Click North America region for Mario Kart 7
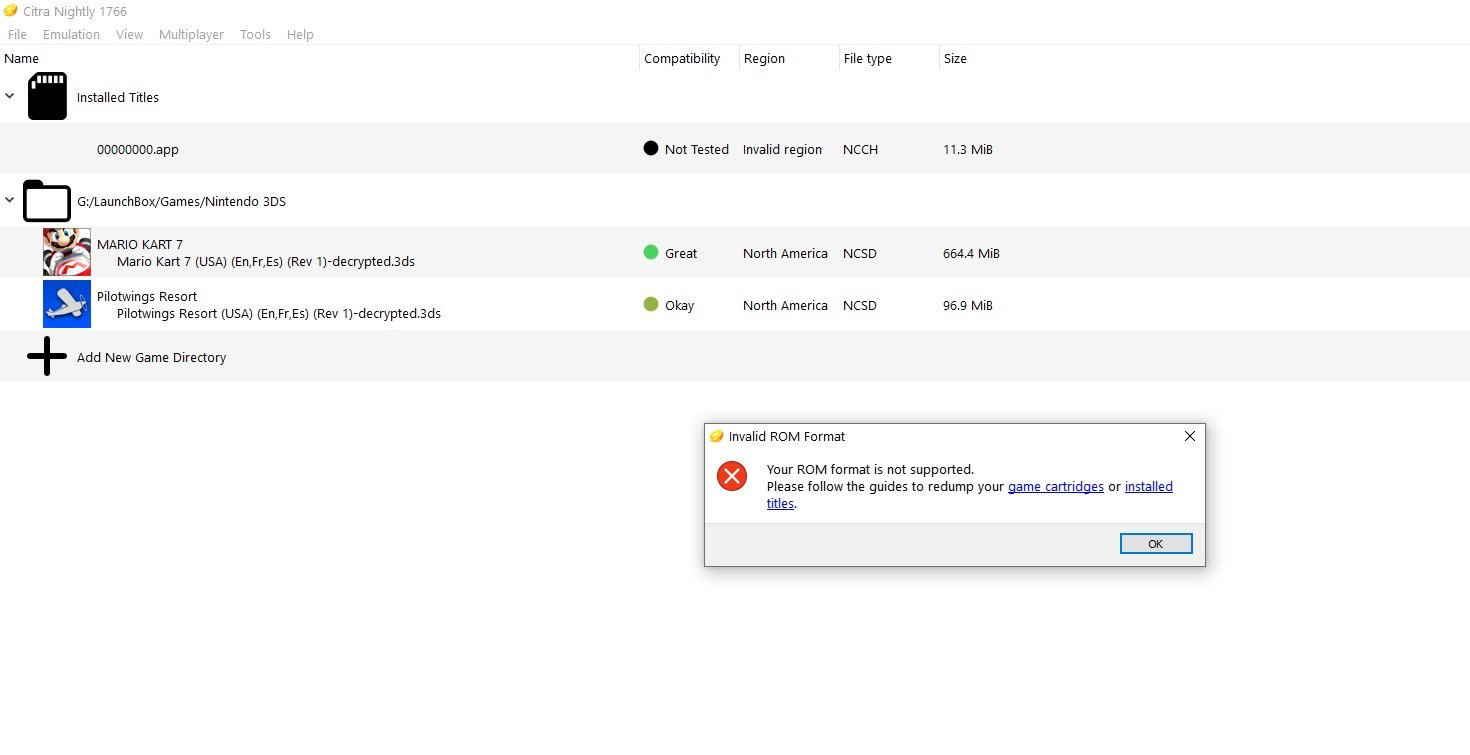 (x=785, y=253)
